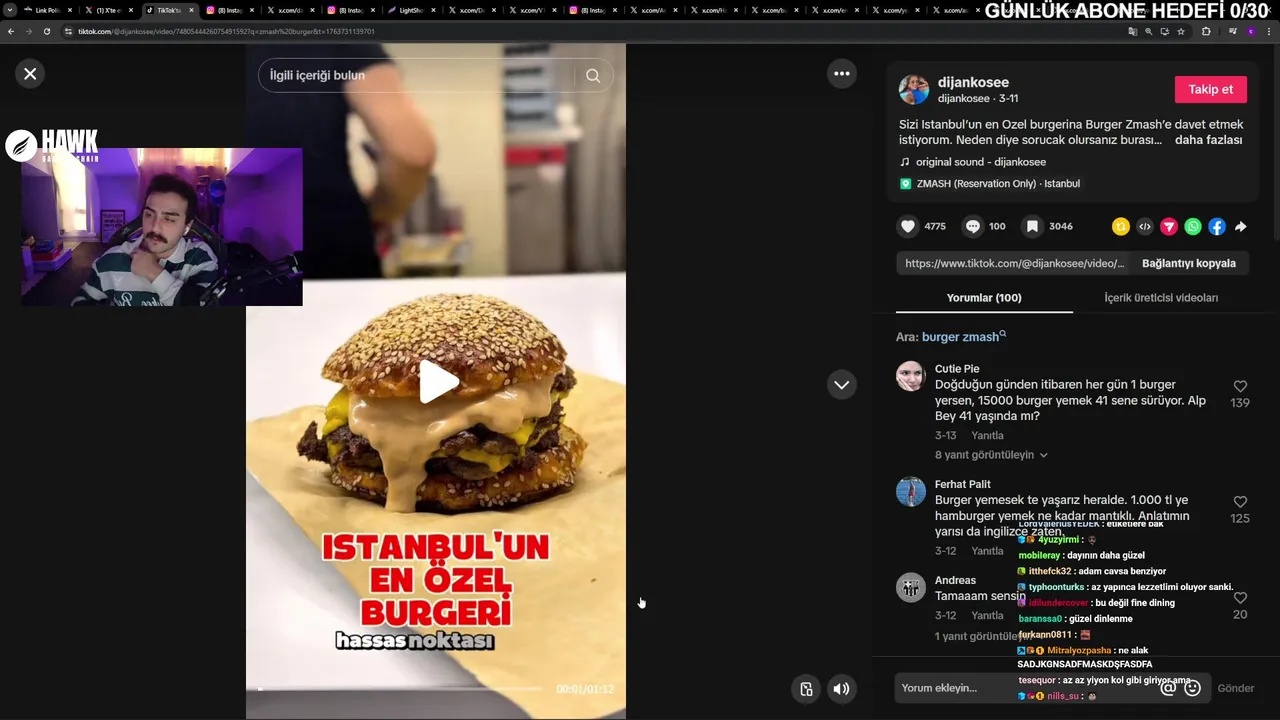Open comments via the speech bubble icon
The image size is (1280, 720).
pos(972,226)
